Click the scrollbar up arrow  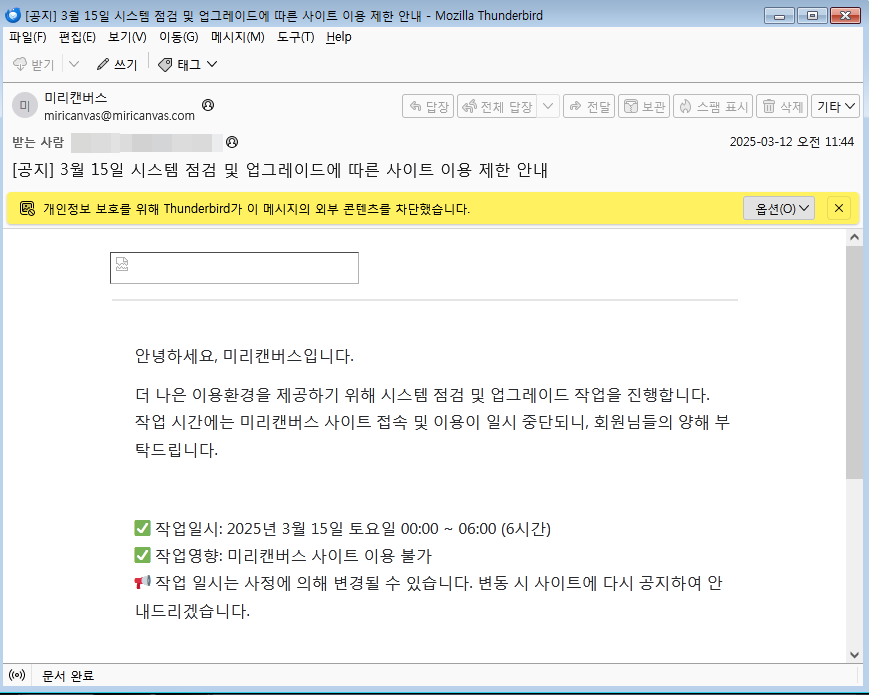[x=854, y=238]
